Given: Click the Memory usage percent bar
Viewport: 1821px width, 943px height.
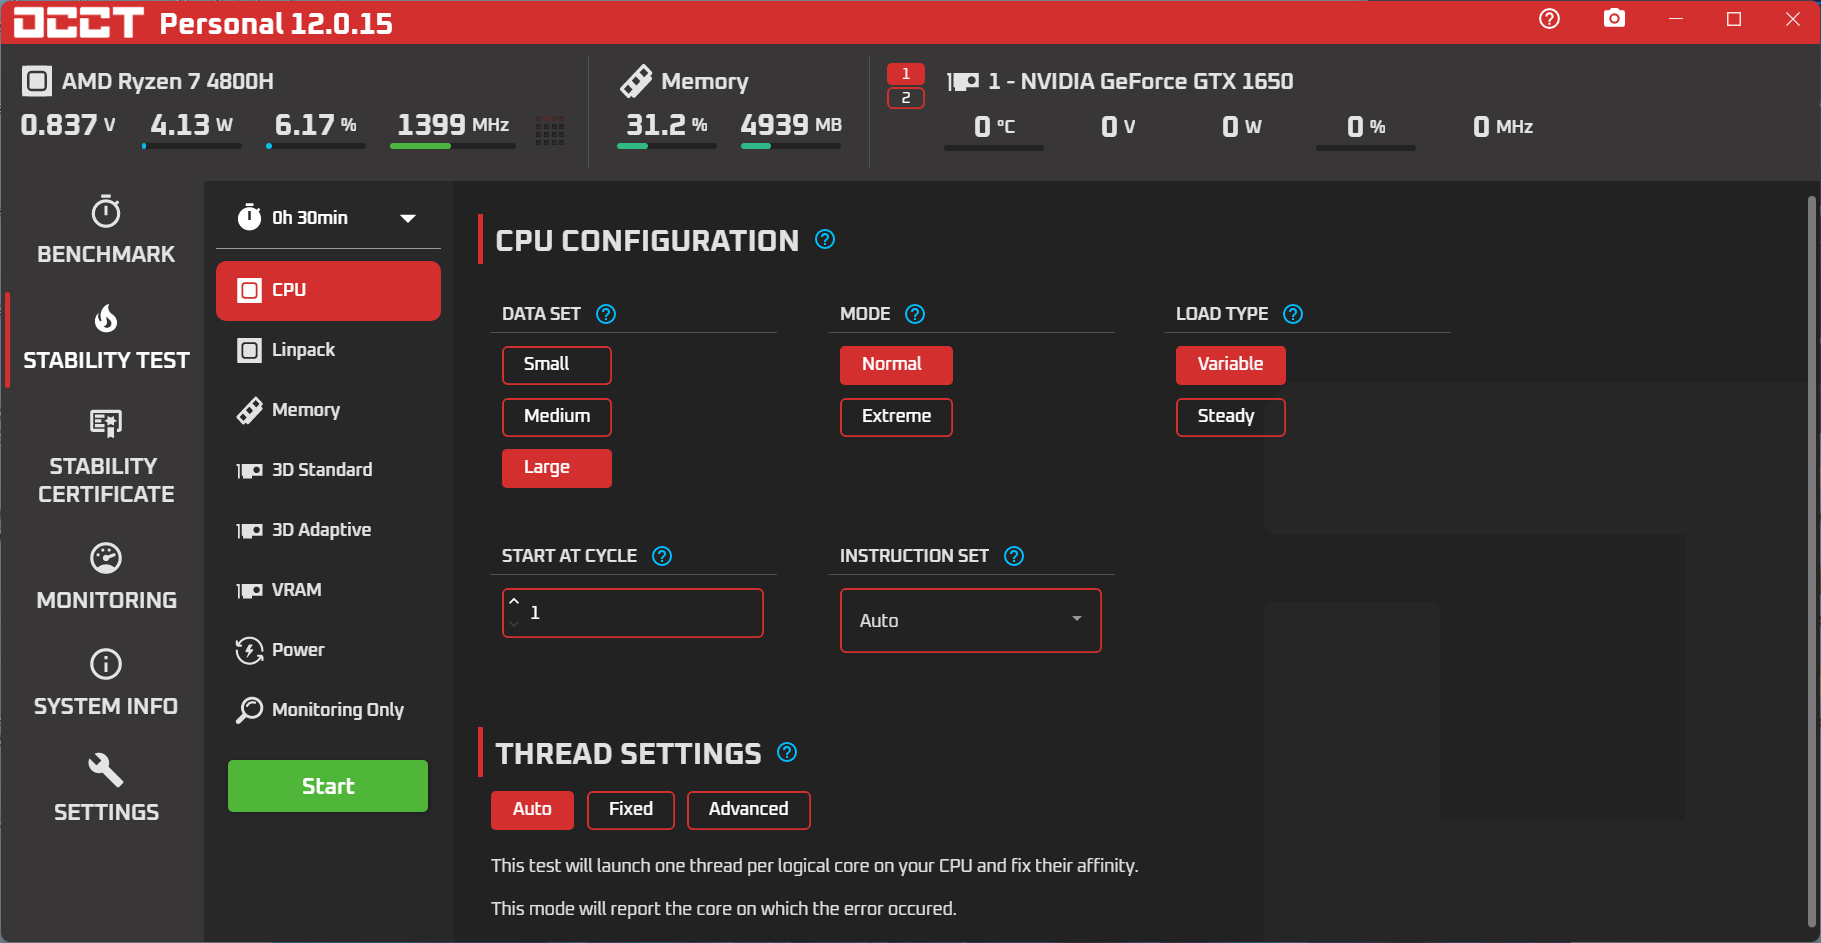Looking at the screenshot, I should 667,146.
